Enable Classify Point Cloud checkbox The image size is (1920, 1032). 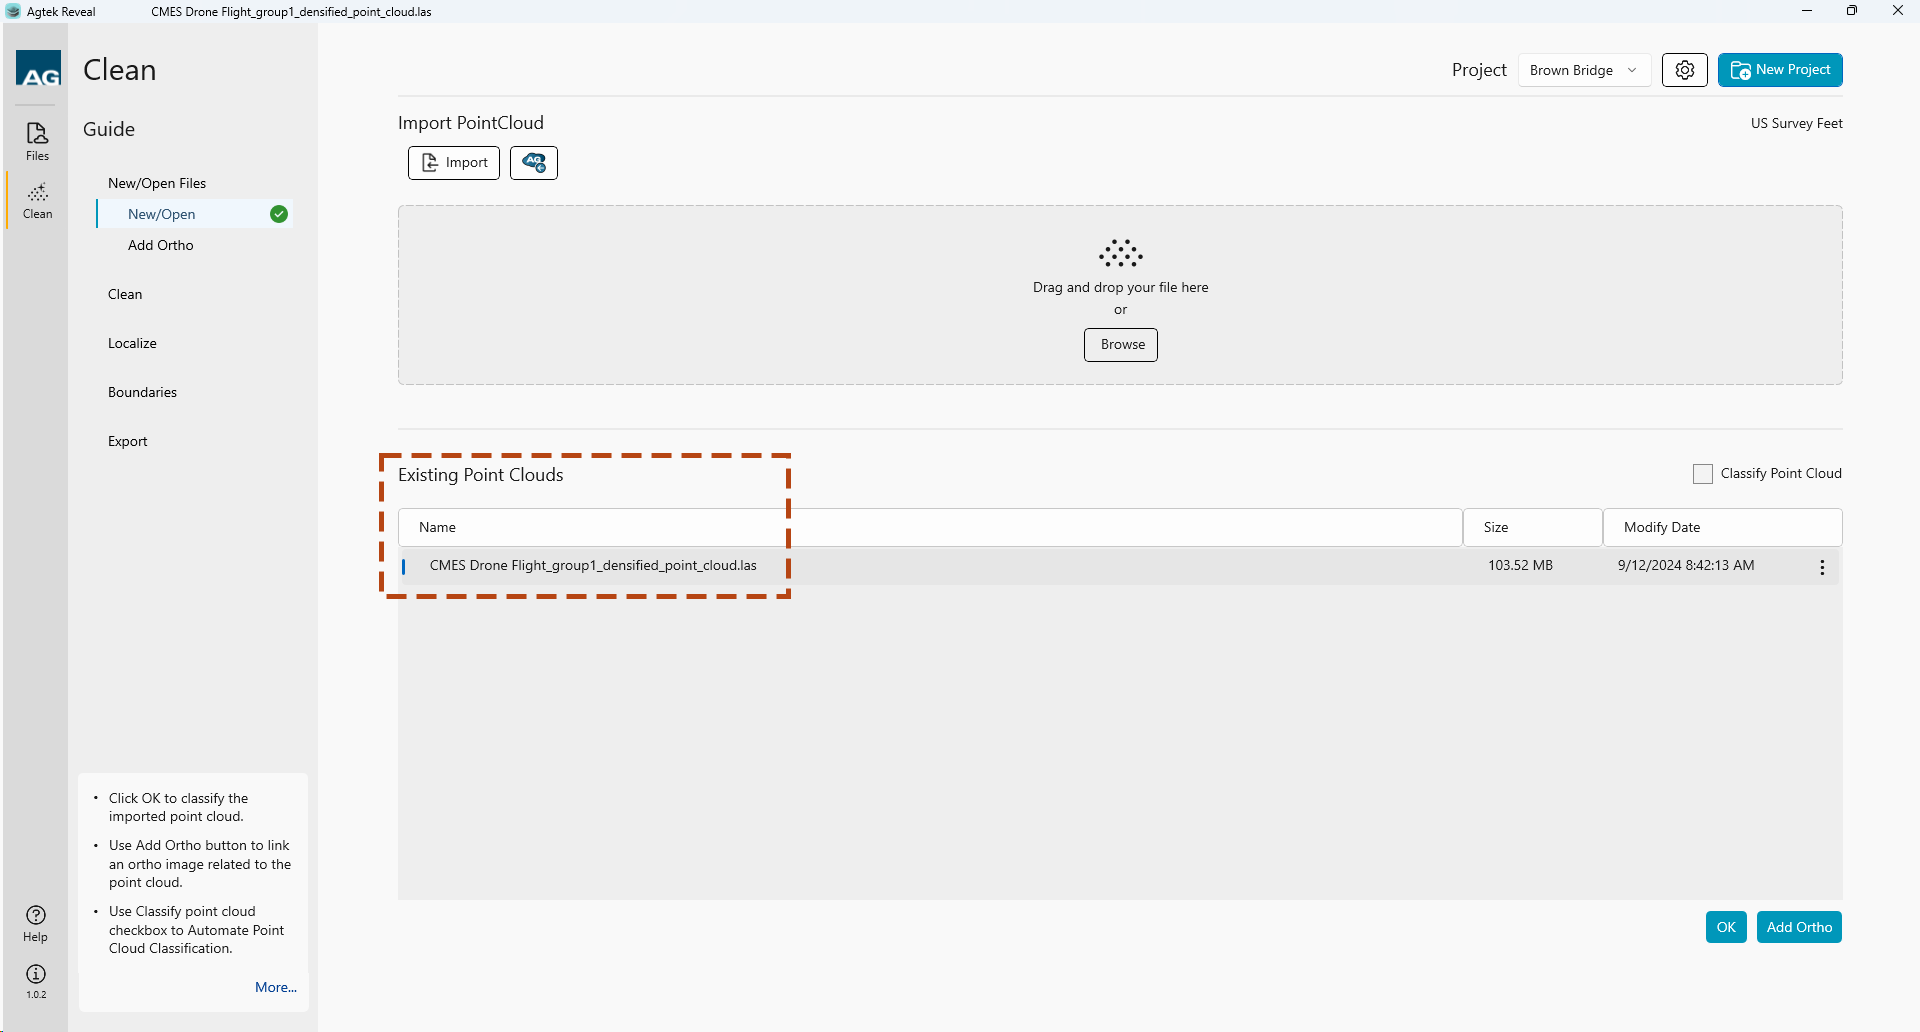(x=1703, y=474)
